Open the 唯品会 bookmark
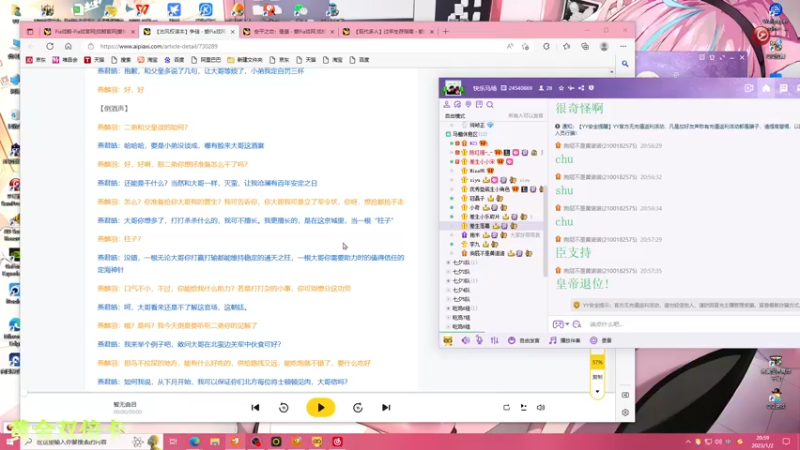The image size is (800, 450). [x=65, y=60]
